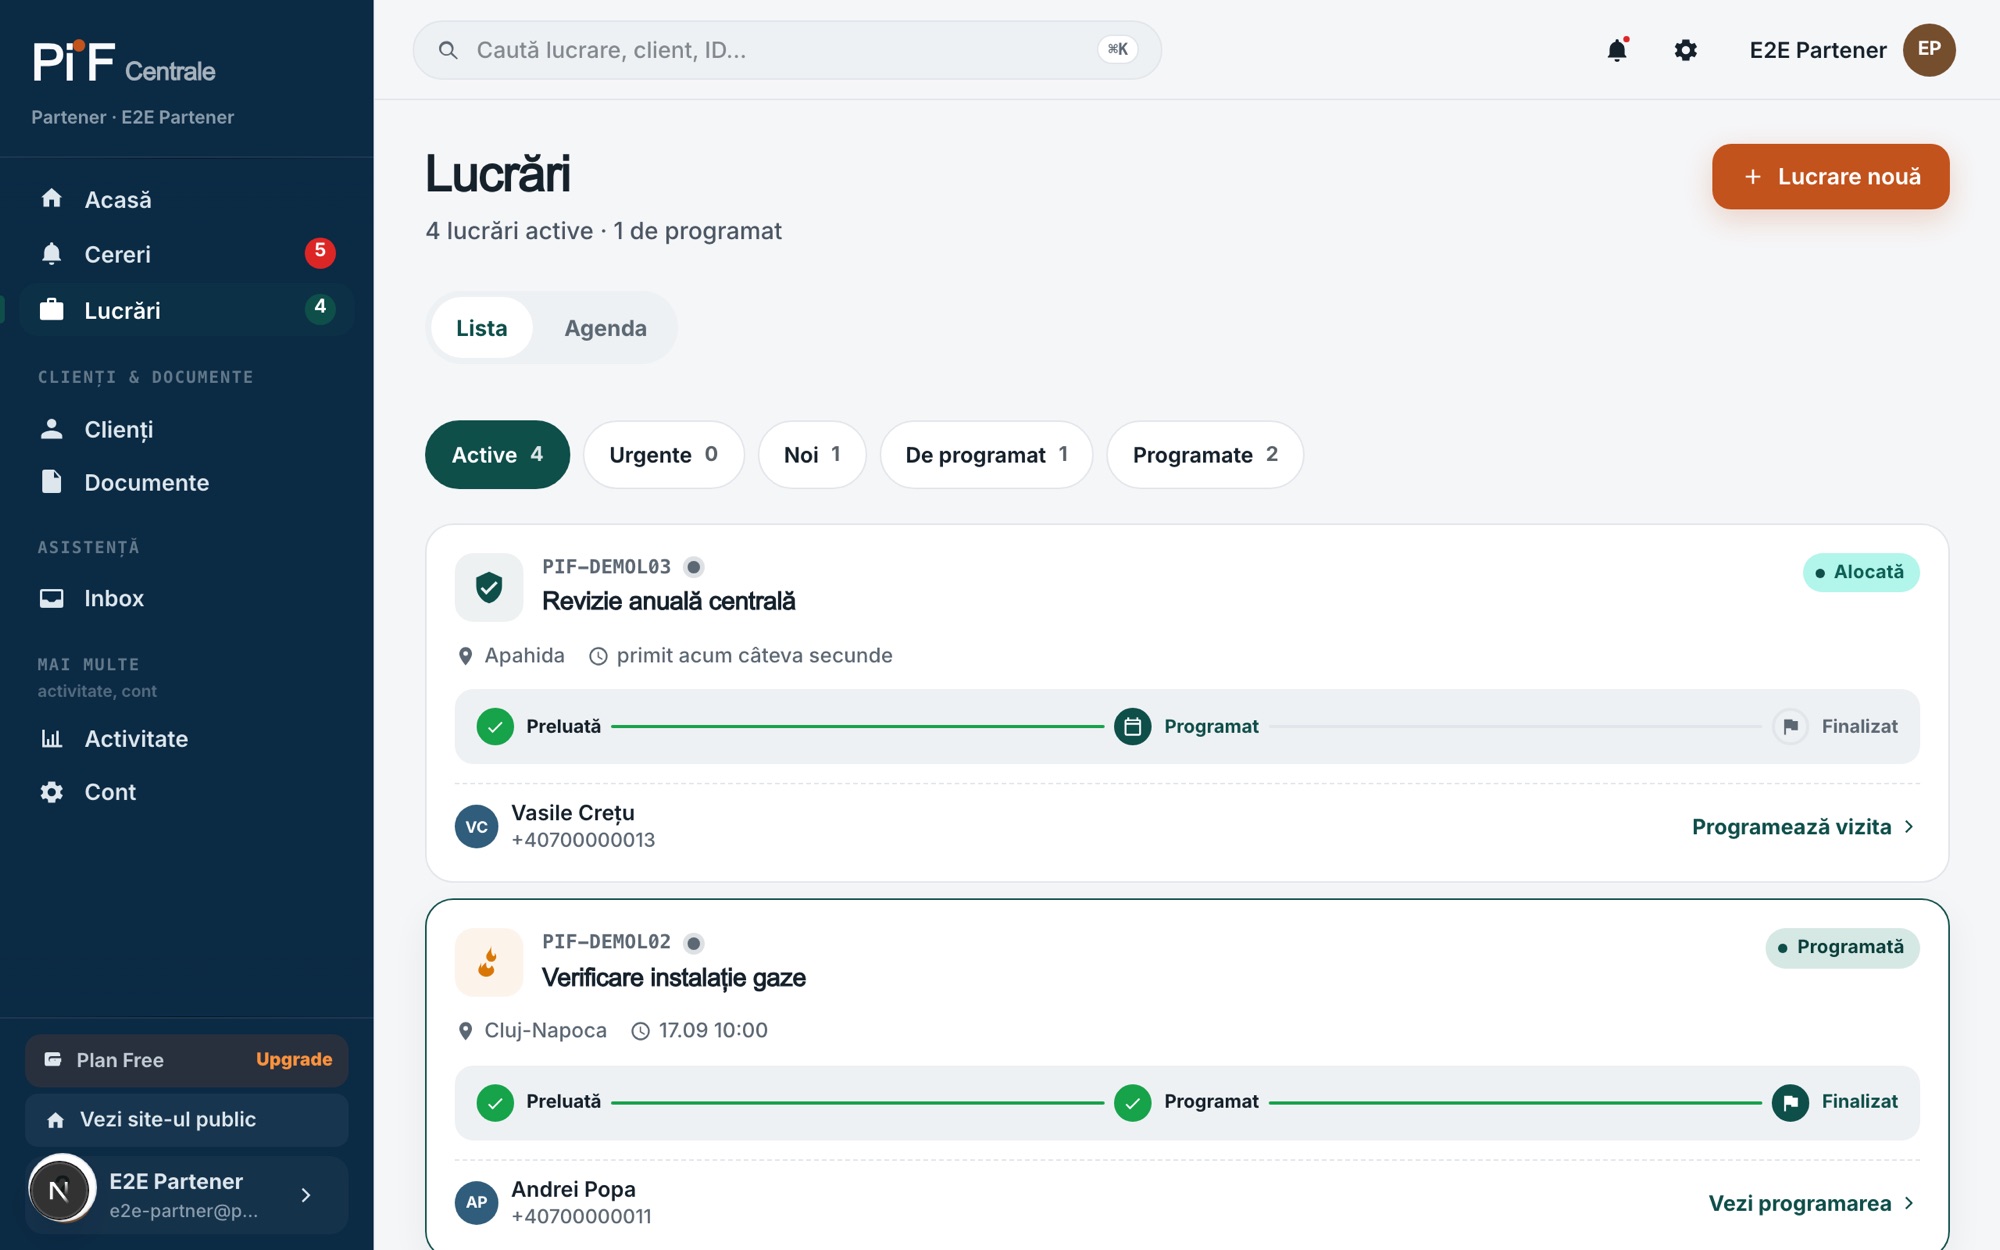Open the job title Verificare instalație gaze

674,977
